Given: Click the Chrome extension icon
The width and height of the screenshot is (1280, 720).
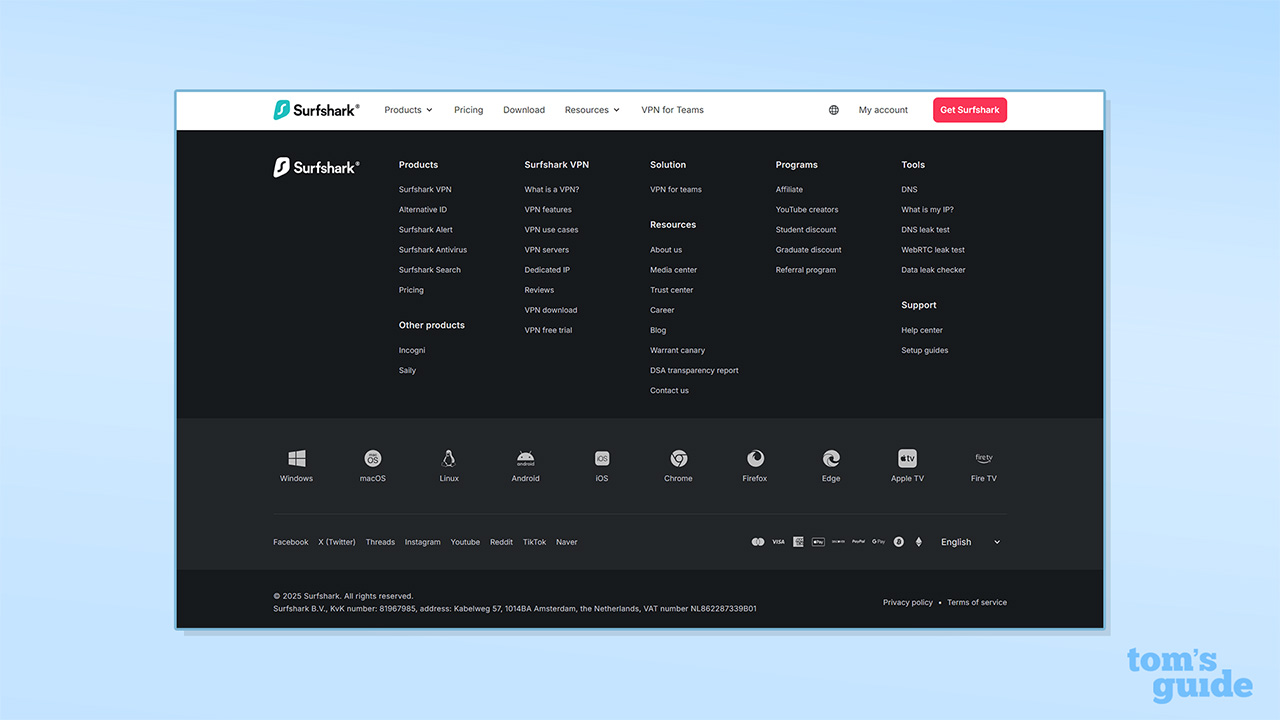Looking at the screenshot, I should [x=678, y=459].
